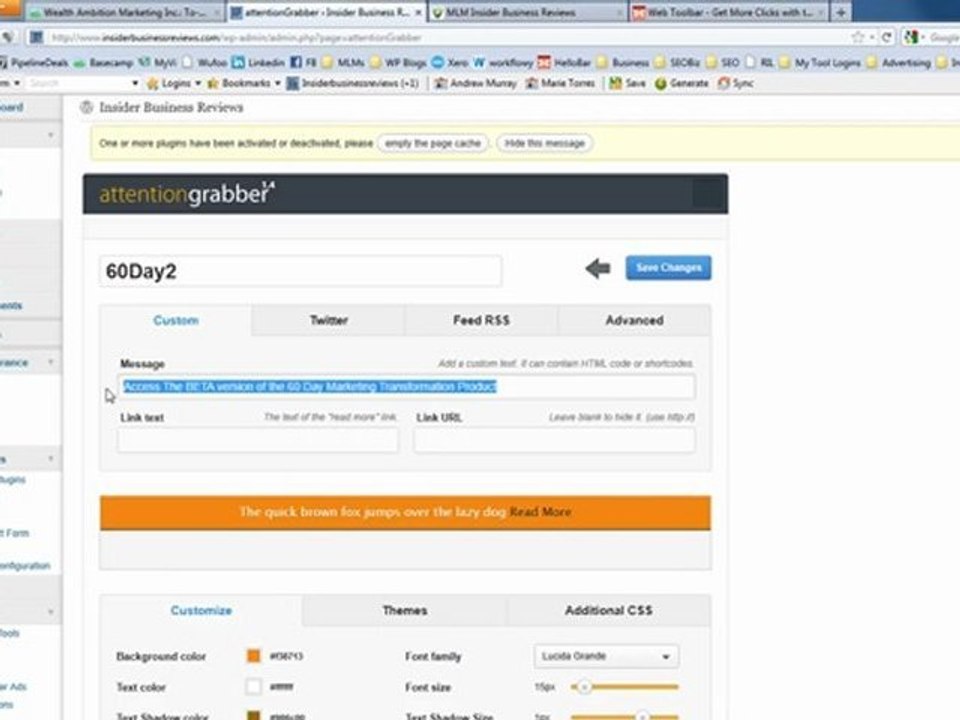Image resolution: width=960 pixels, height=720 pixels.
Task: Click the Google search engine icon
Action: (912, 37)
